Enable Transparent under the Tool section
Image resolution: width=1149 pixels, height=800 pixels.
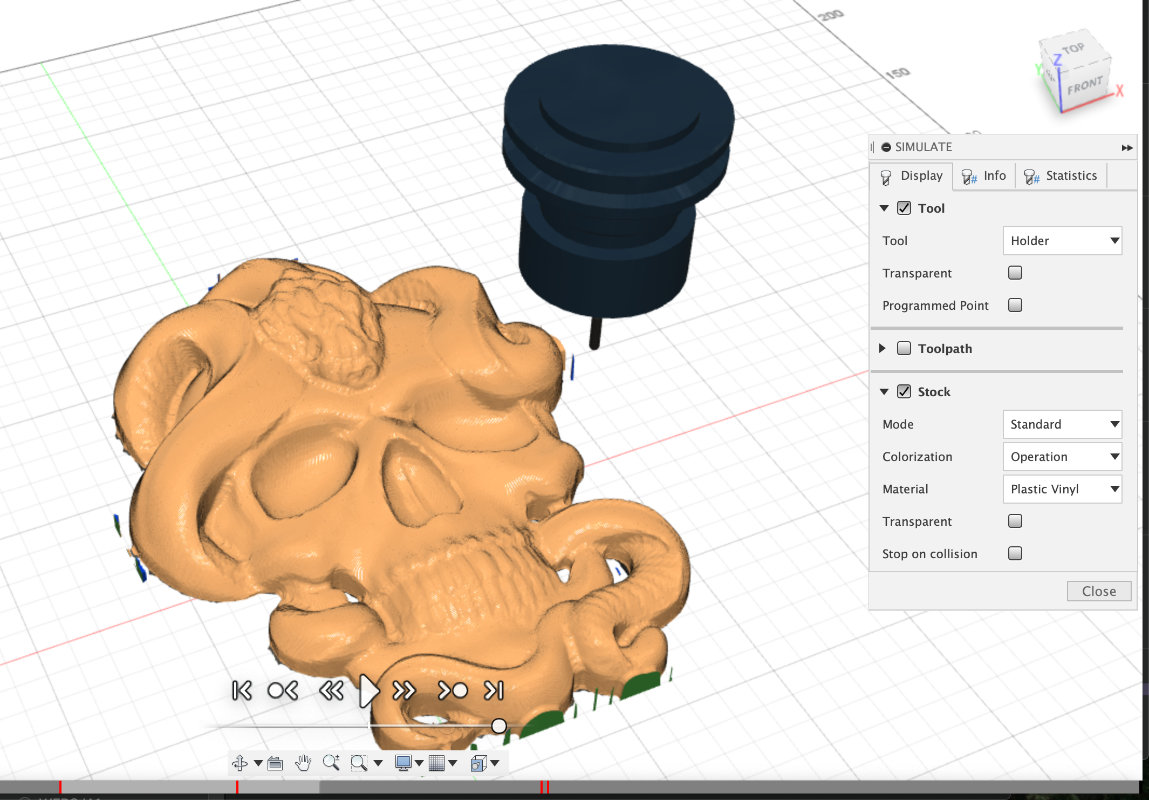1015,273
